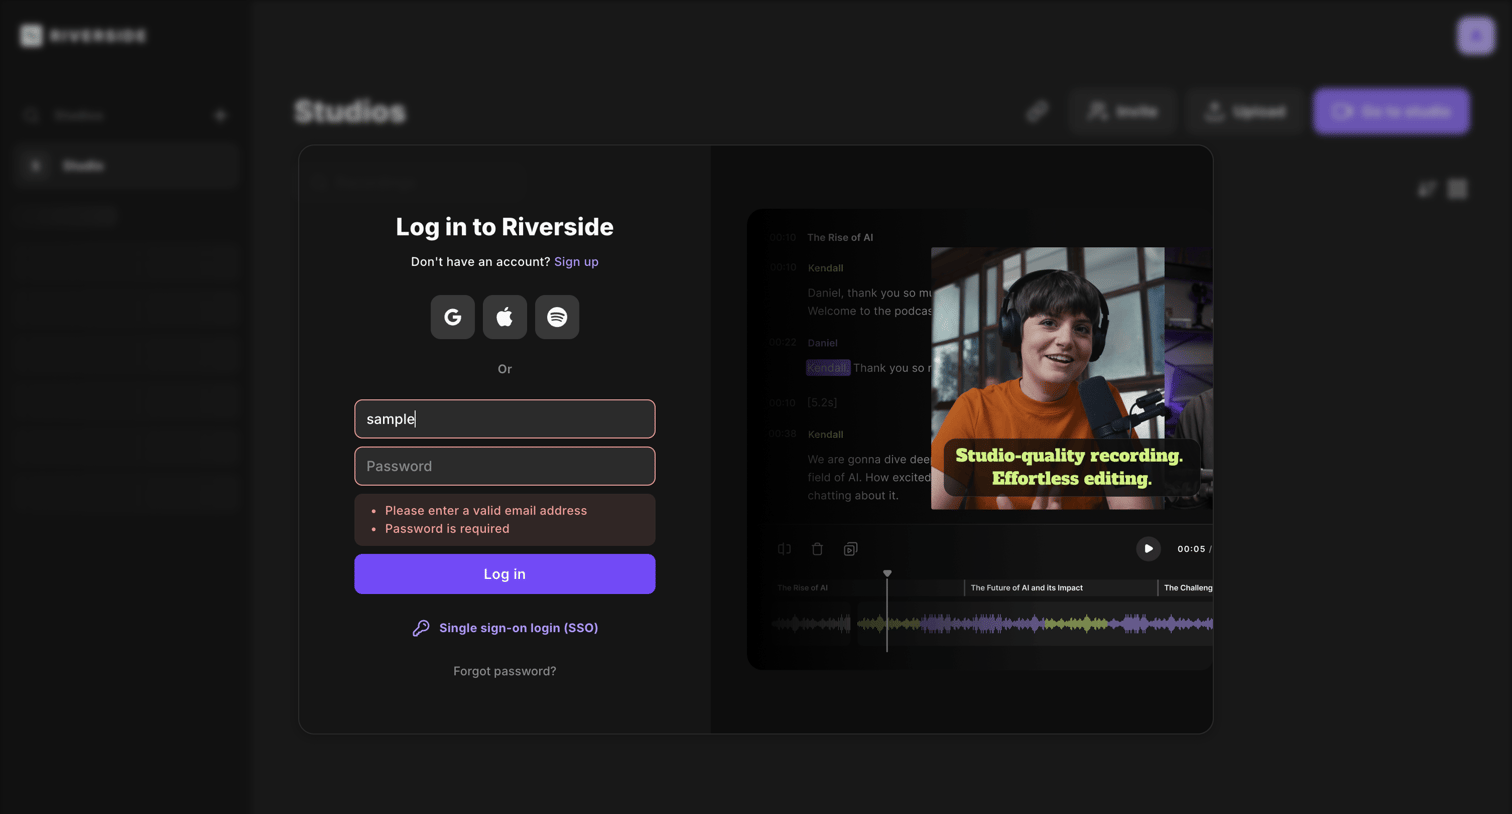Click the list view icon beside the grid icon
The height and width of the screenshot is (814, 1512).
click(1427, 189)
